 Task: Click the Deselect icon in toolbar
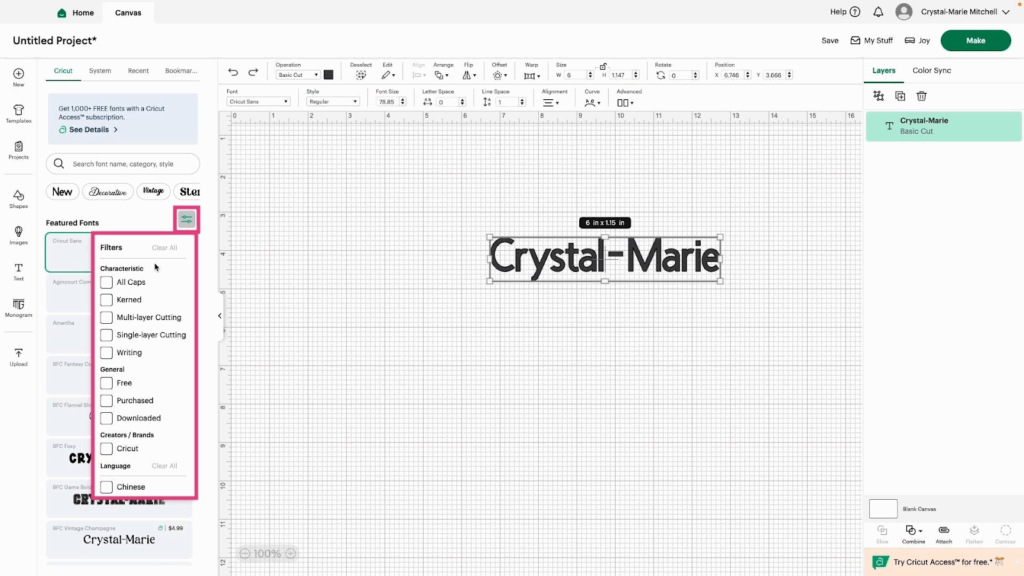360,75
